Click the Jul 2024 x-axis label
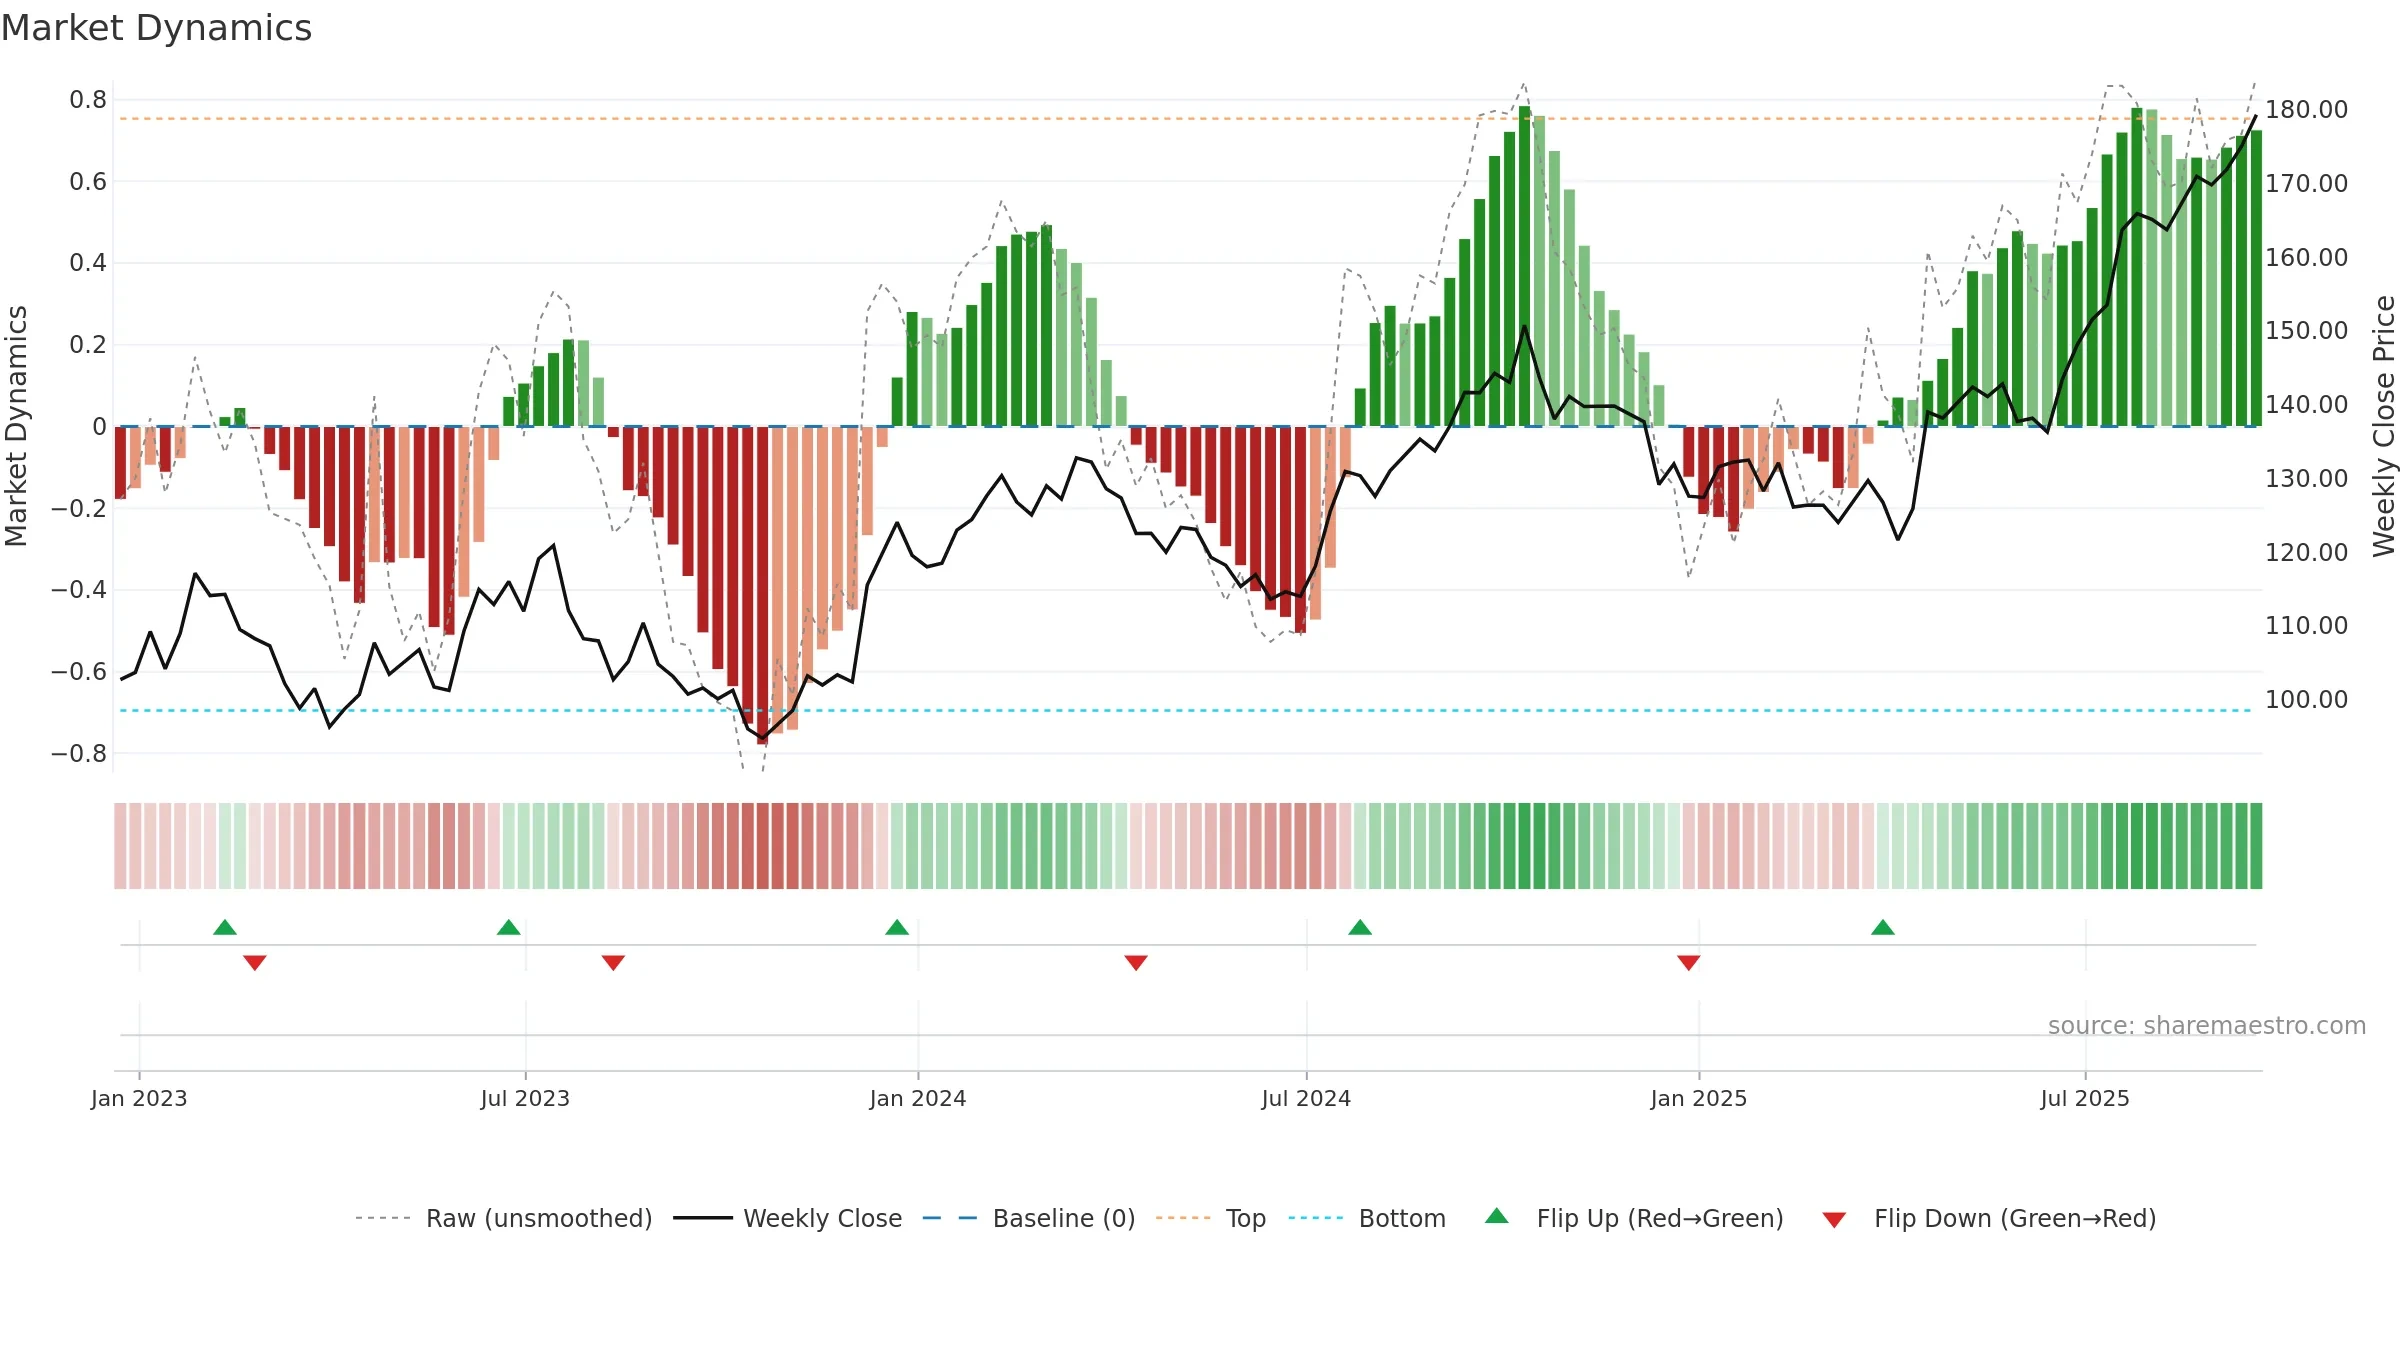The width and height of the screenshot is (2400, 1350). (1306, 1098)
